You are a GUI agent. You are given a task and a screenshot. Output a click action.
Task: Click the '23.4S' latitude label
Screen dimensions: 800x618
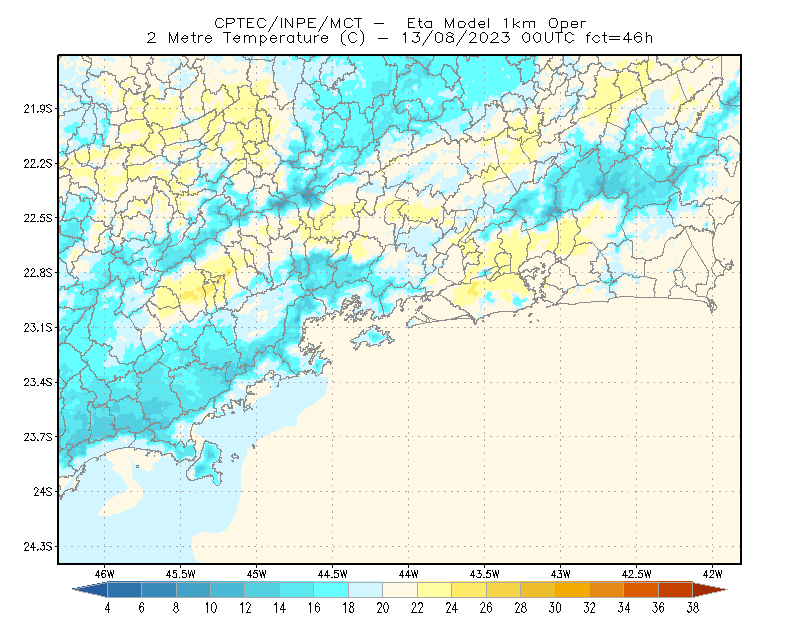click(38, 382)
